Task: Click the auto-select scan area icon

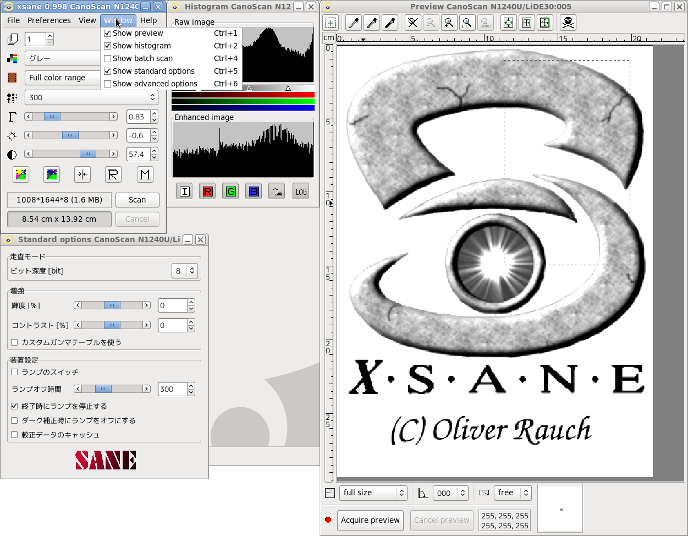Action: point(508,23)
